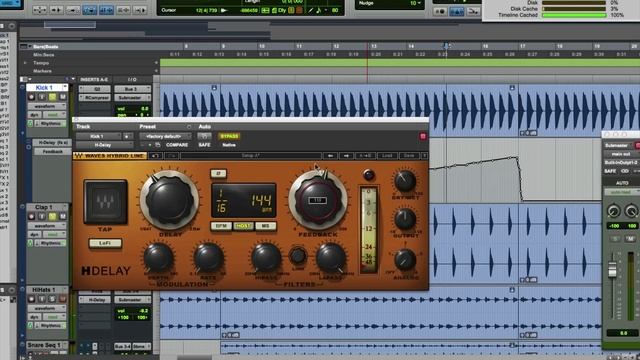Viewport: 640px width, 360px height.
Task: Solo the Kick 1 track
Action: [x=52, y=97]
